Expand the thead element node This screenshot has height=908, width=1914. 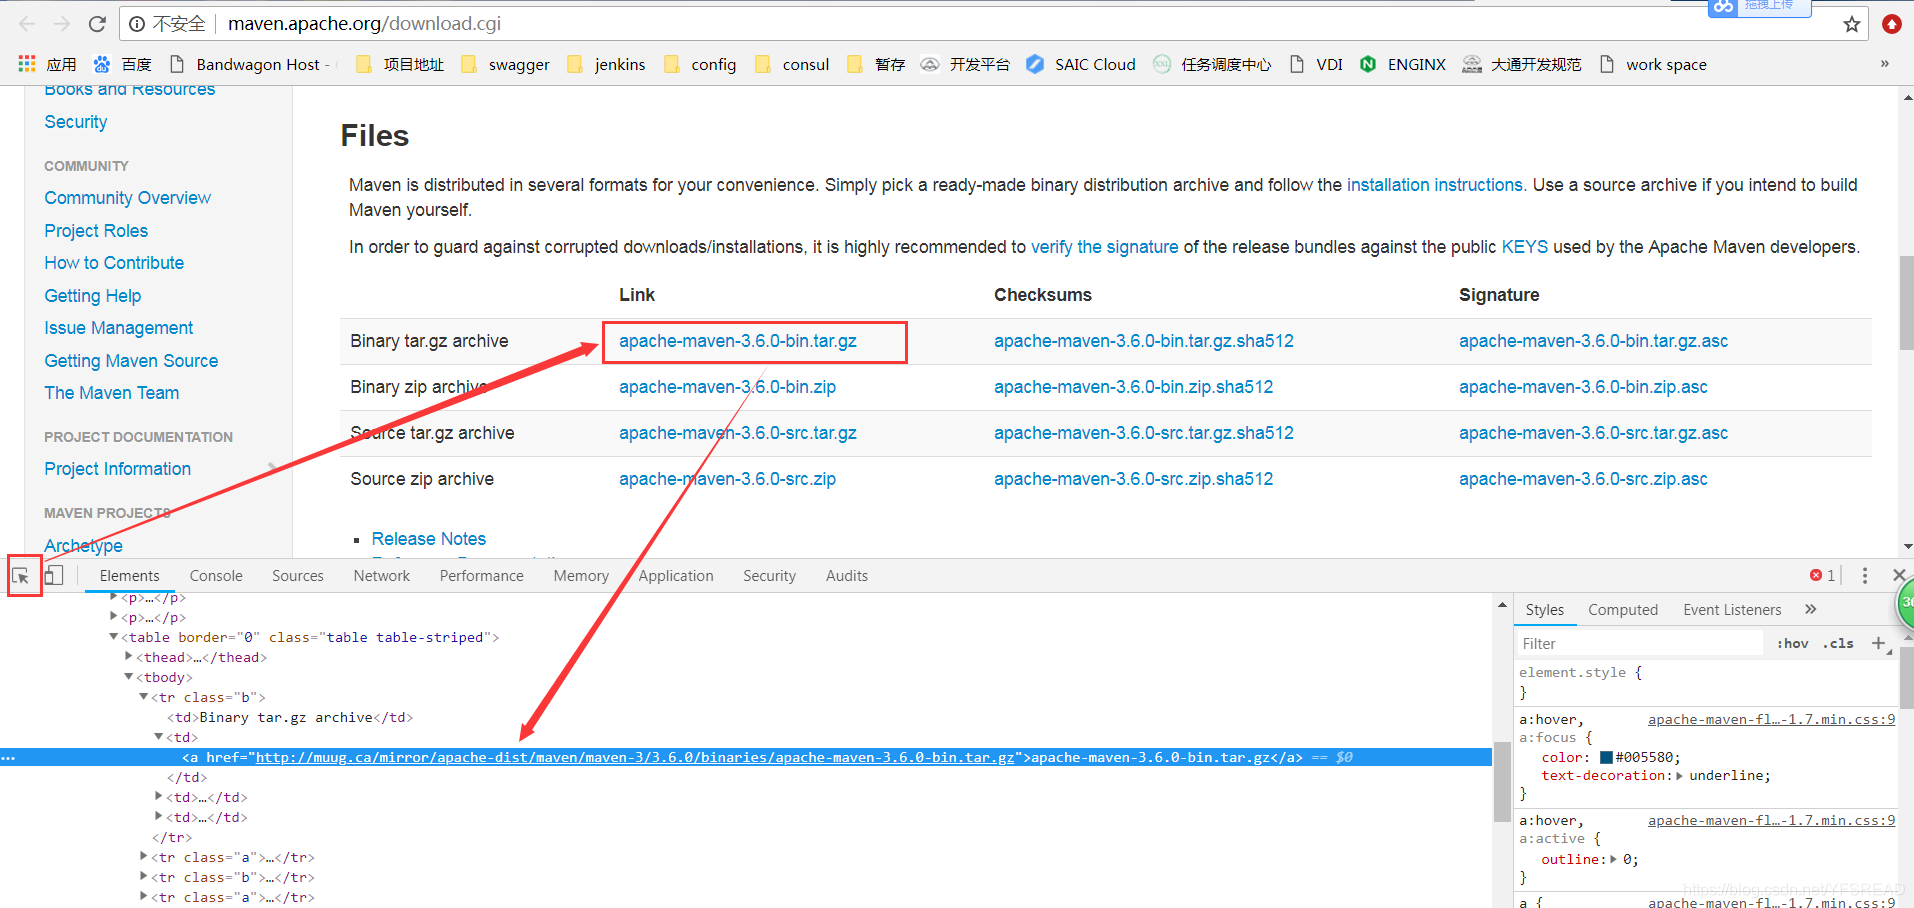click(x=128, y=657)
